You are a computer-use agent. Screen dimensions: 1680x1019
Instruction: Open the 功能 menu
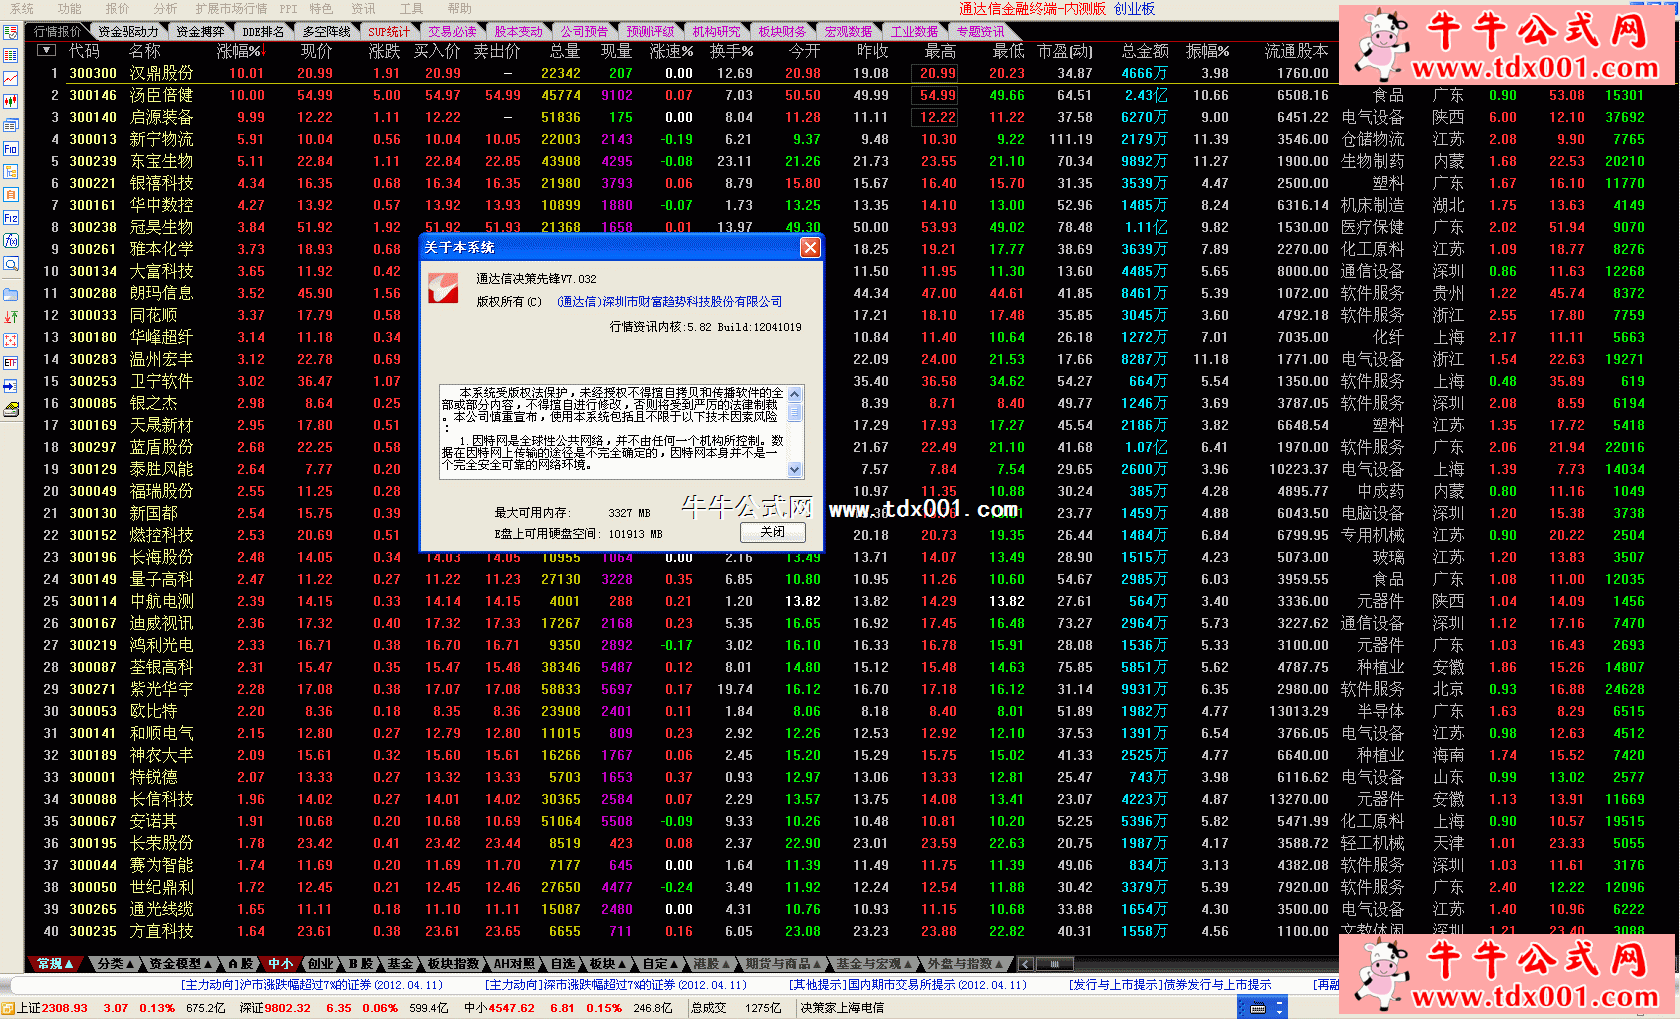(70, 9)
